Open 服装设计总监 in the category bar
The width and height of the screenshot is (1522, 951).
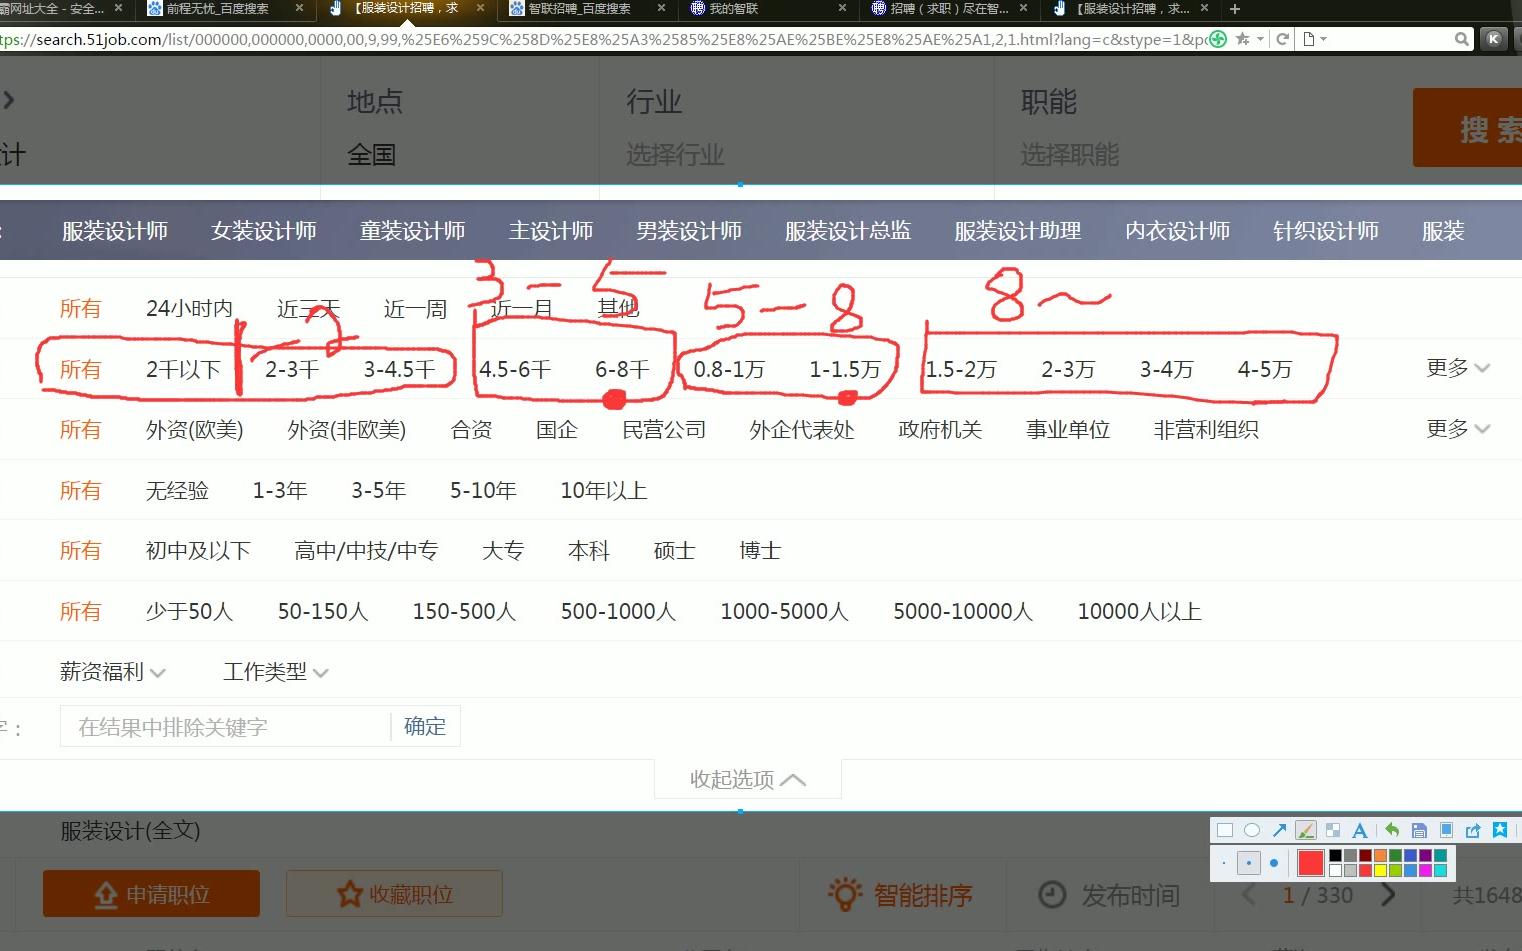(x=848, y=231)
